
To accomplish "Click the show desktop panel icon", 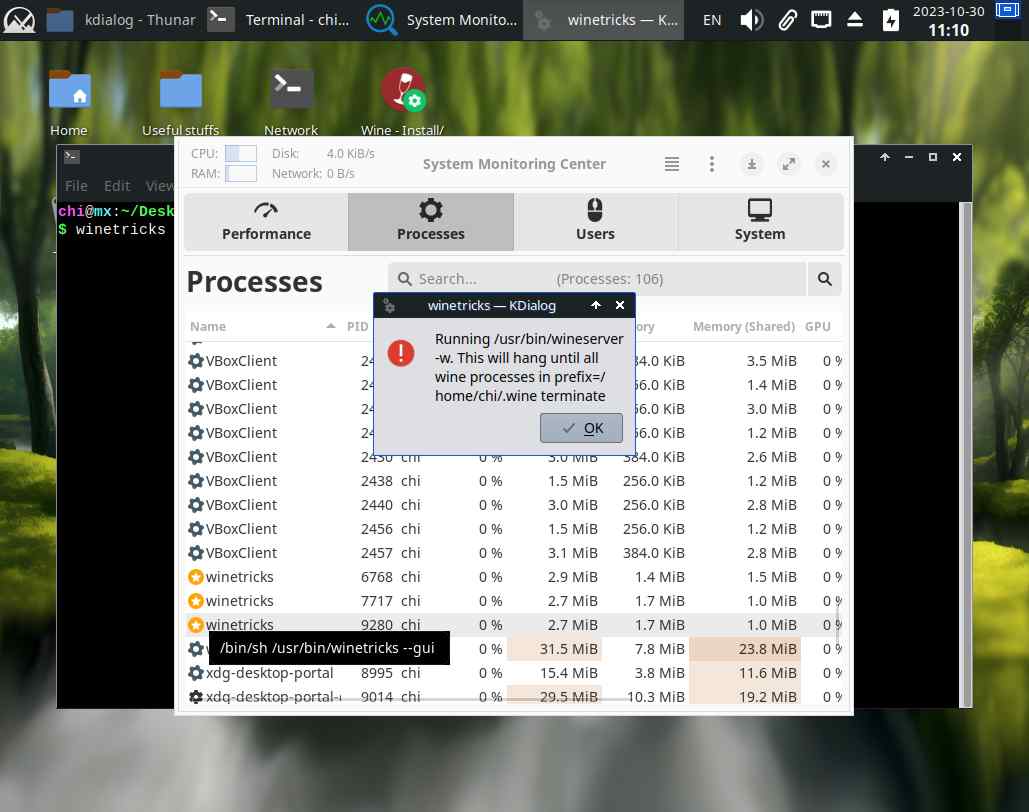I will click(1007, 11).
